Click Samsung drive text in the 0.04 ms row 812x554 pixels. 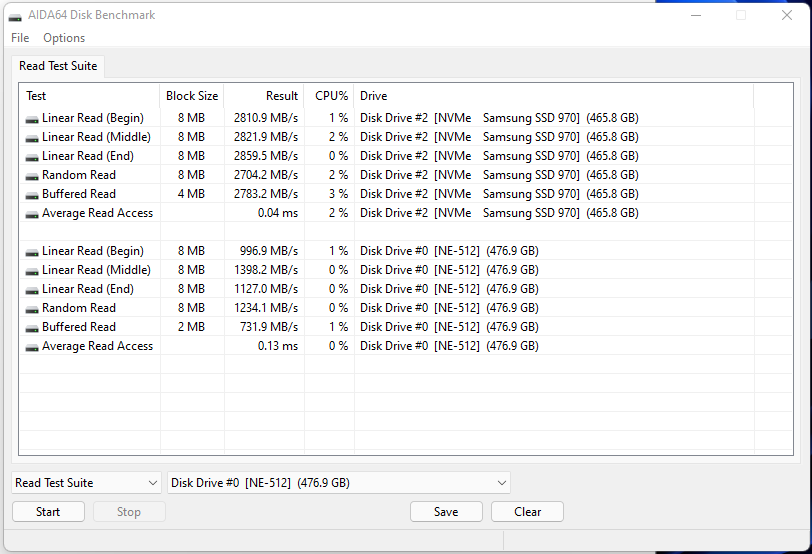pyautogui.click(x=499, y=213)
